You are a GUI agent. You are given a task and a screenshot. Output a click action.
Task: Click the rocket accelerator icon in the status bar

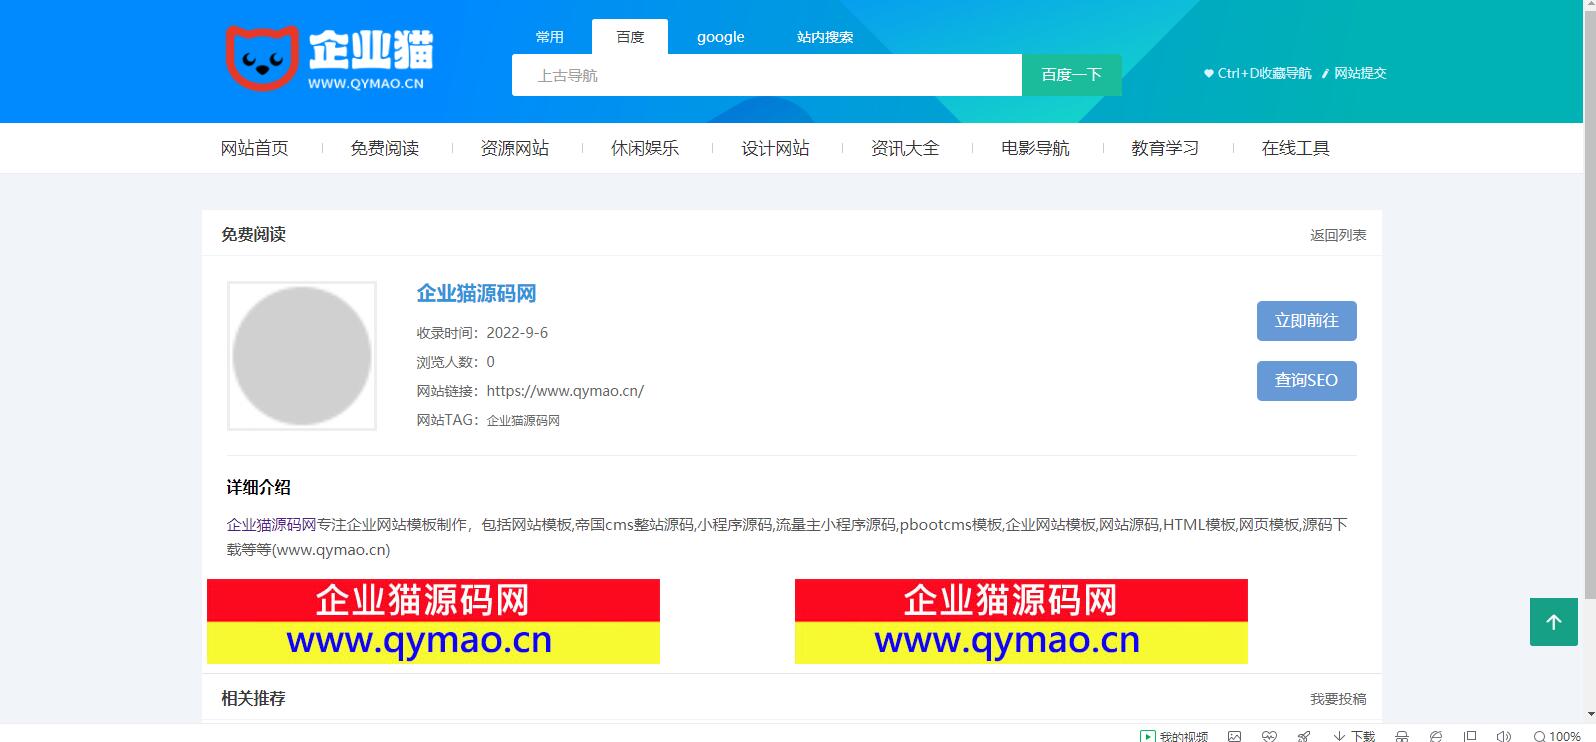click(1304, 737)
